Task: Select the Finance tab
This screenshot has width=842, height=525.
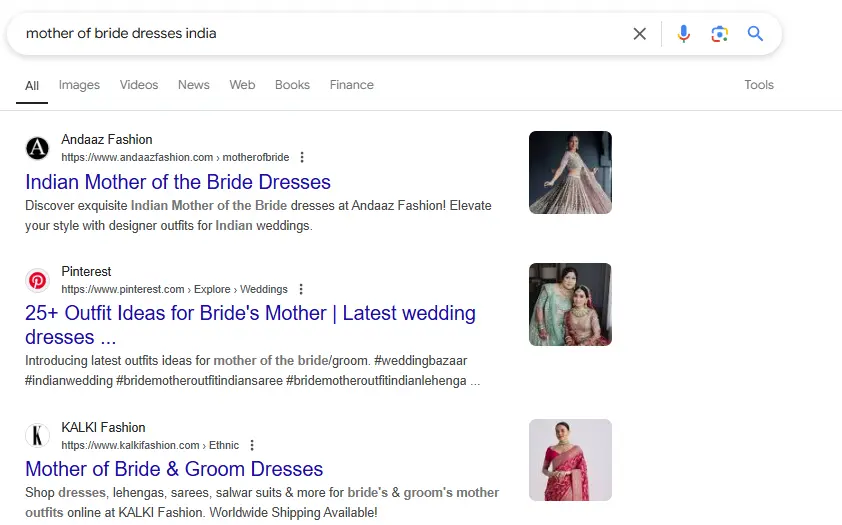Action: (351, 85)
